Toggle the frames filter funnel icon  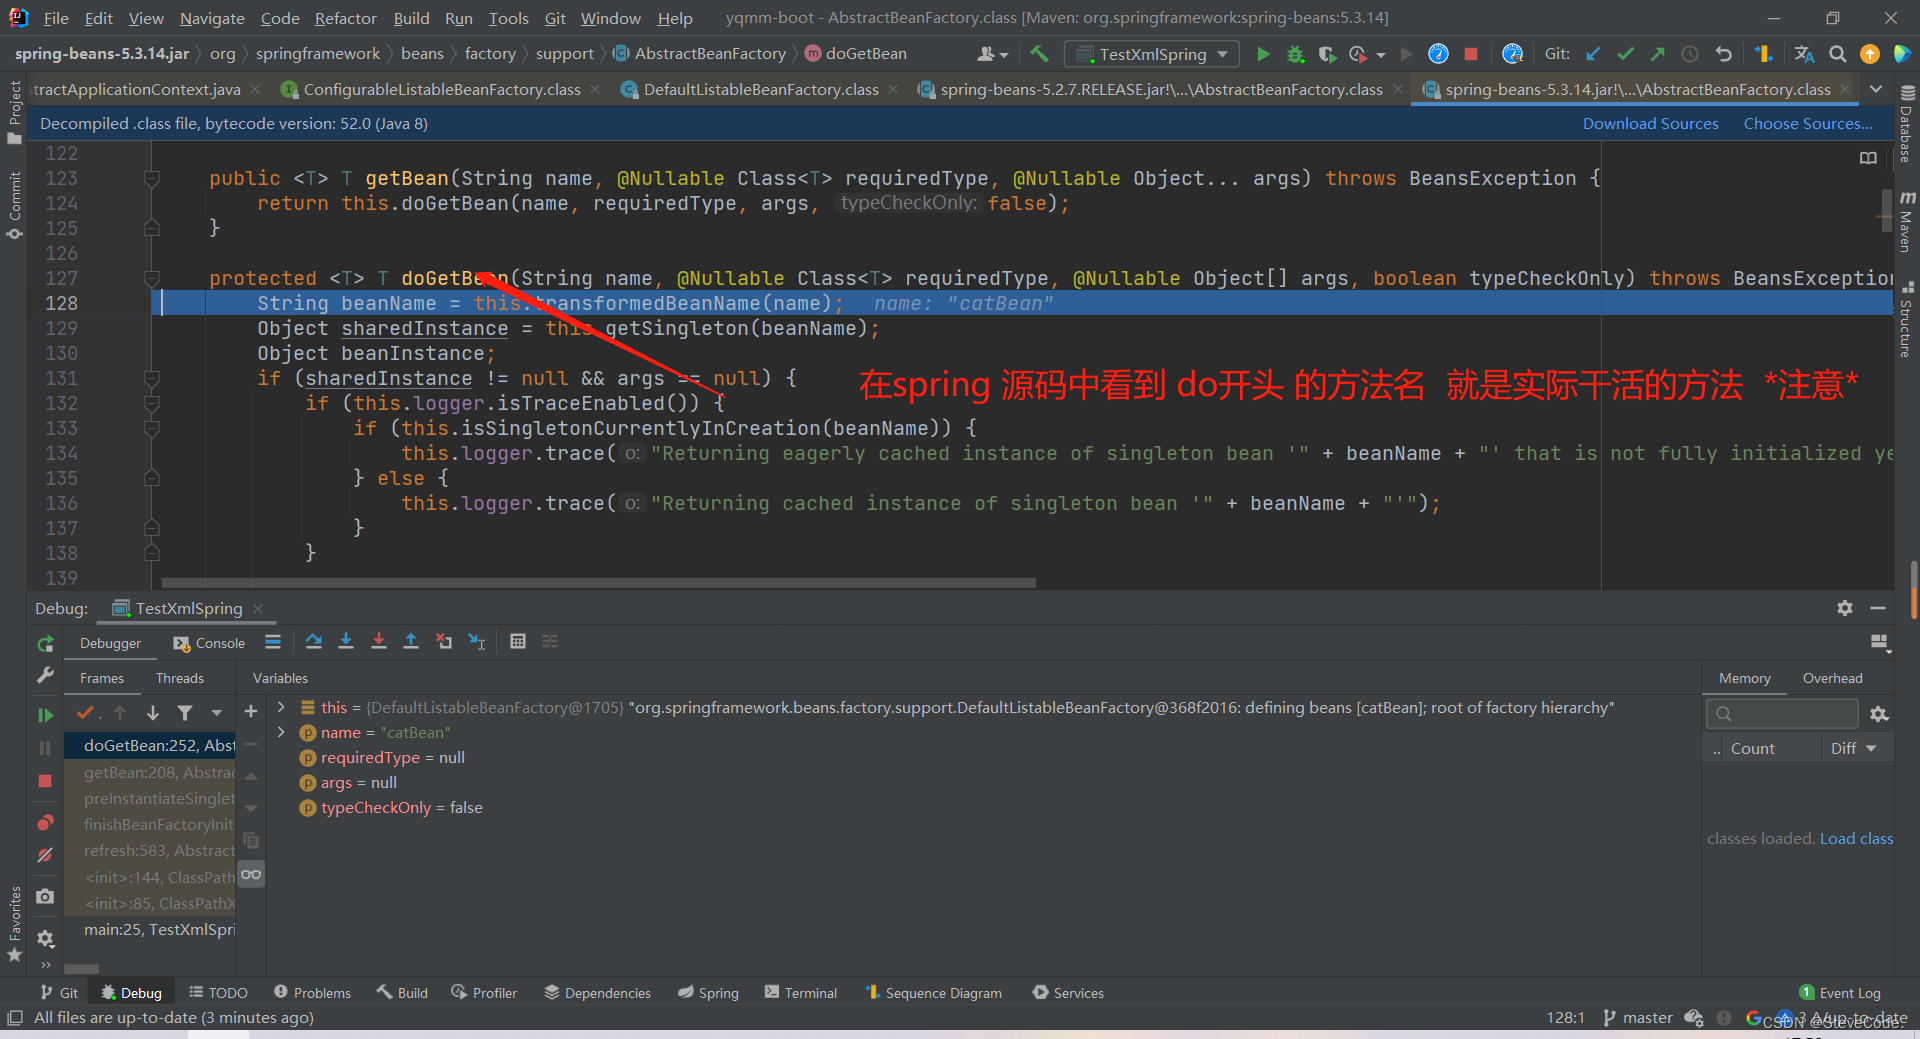[185, 713]
